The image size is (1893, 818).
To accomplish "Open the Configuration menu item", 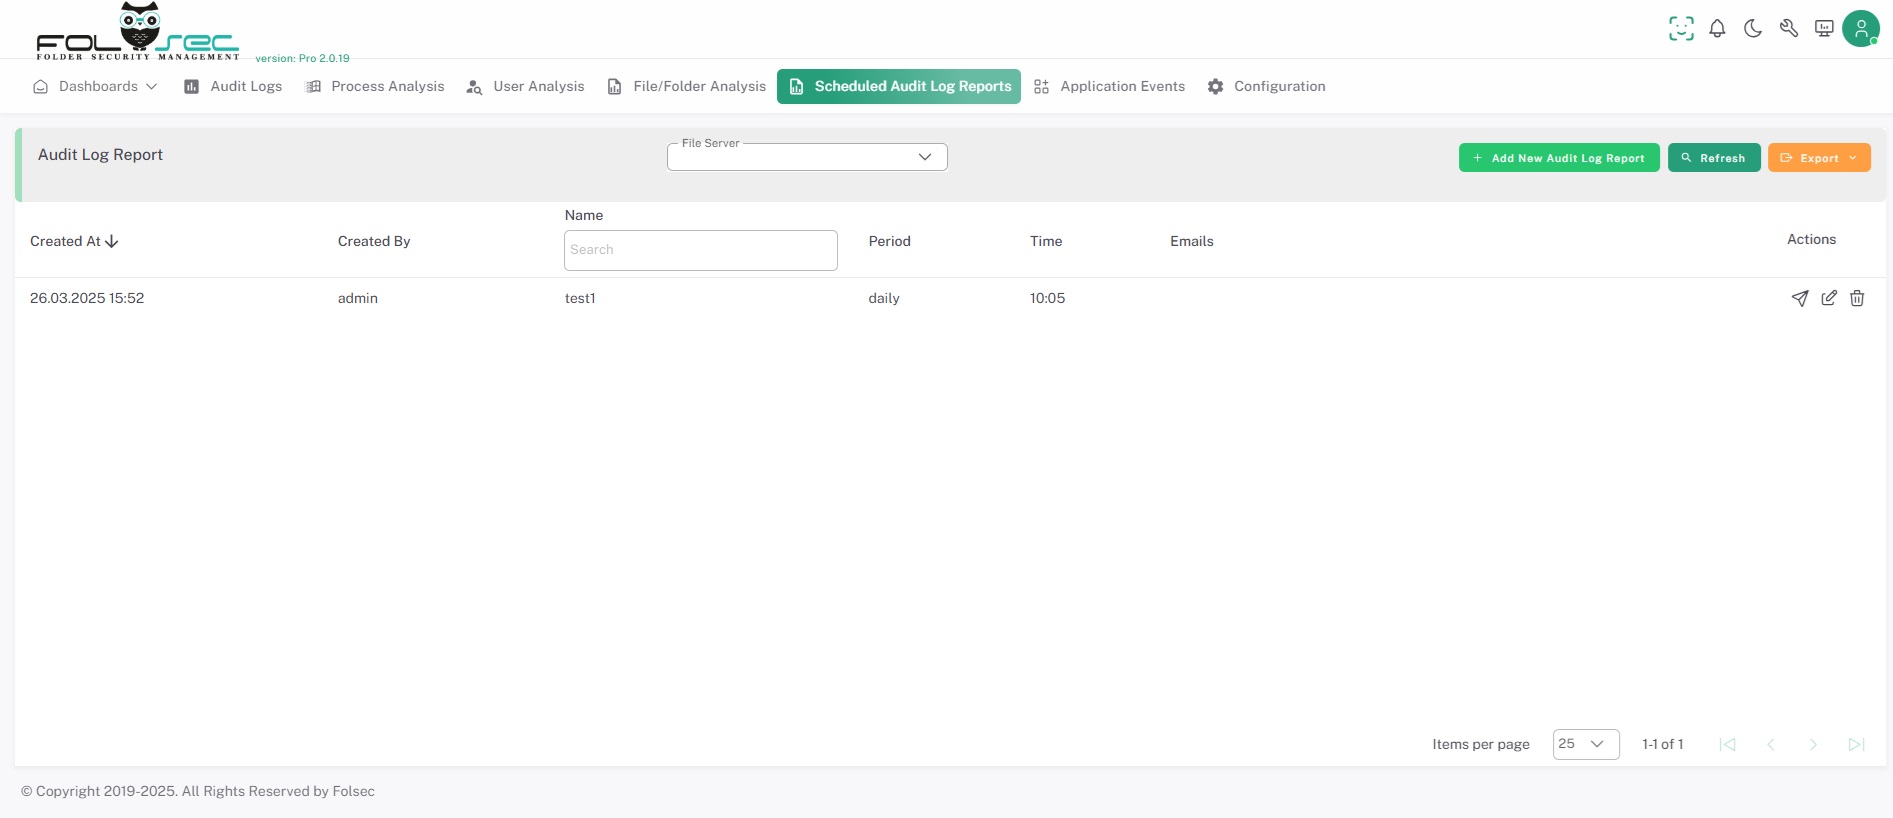I will pos(1266,86).
